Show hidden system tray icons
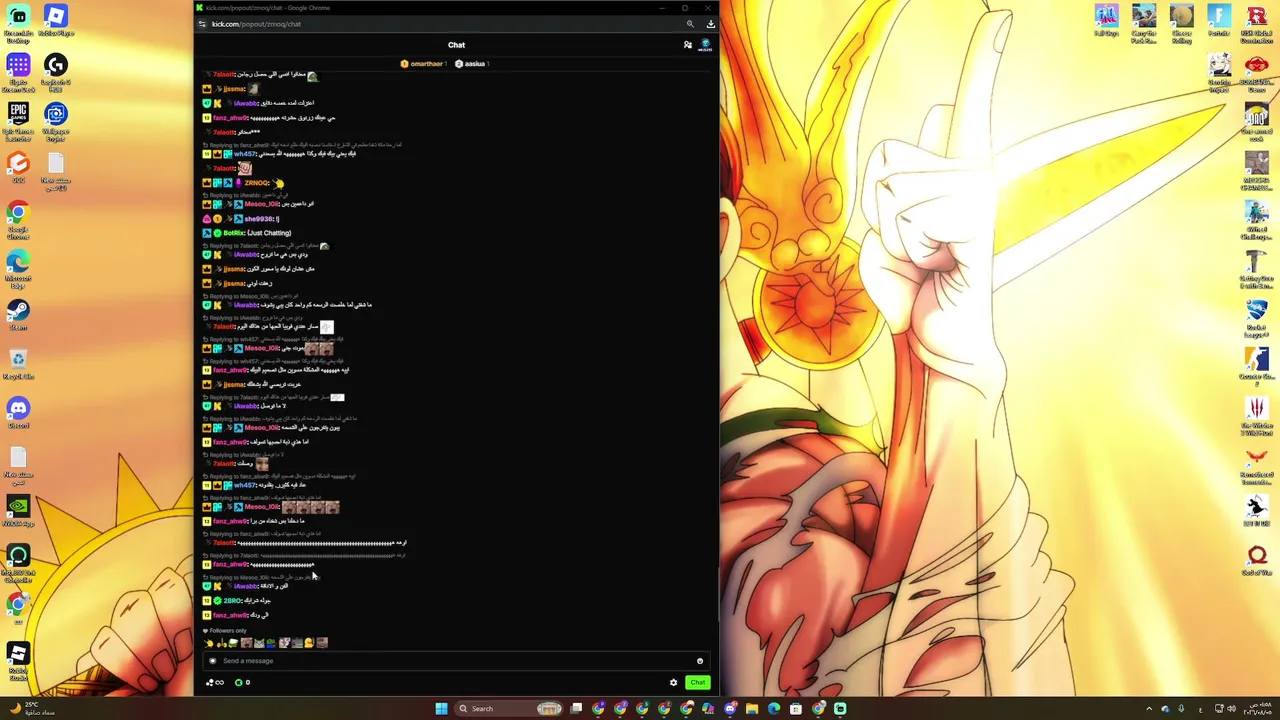This screenshot has height=720, width=1280. (x=1148, y=708)
